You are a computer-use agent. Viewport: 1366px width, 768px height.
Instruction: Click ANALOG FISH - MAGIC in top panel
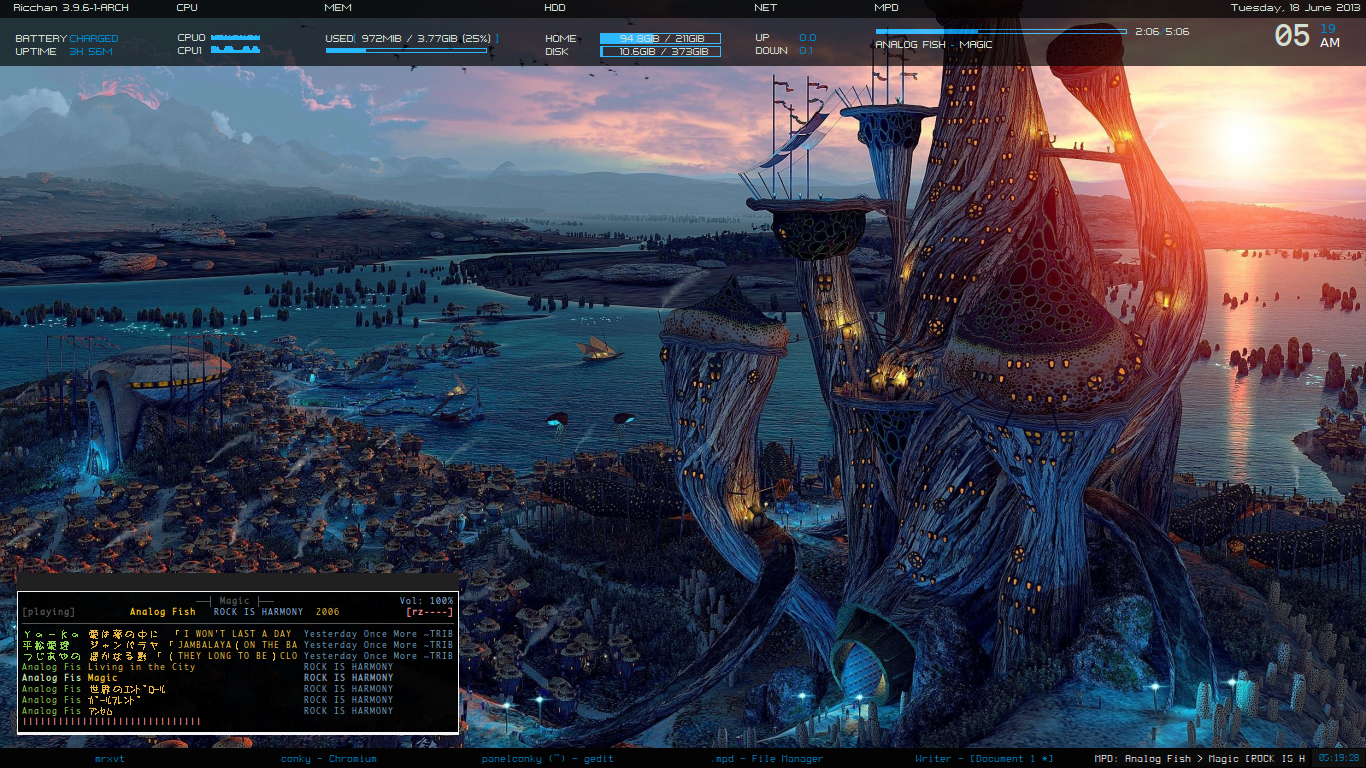pos(934,44)
